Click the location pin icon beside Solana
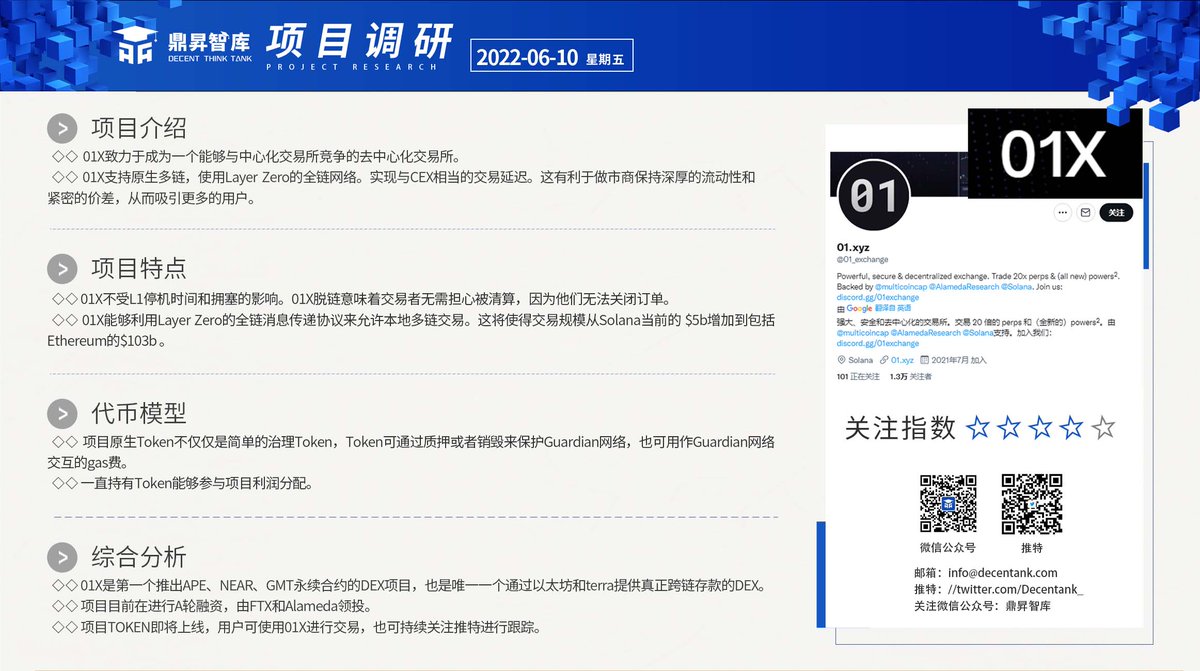Screen dimensions: 1200x671 (841, 360)
